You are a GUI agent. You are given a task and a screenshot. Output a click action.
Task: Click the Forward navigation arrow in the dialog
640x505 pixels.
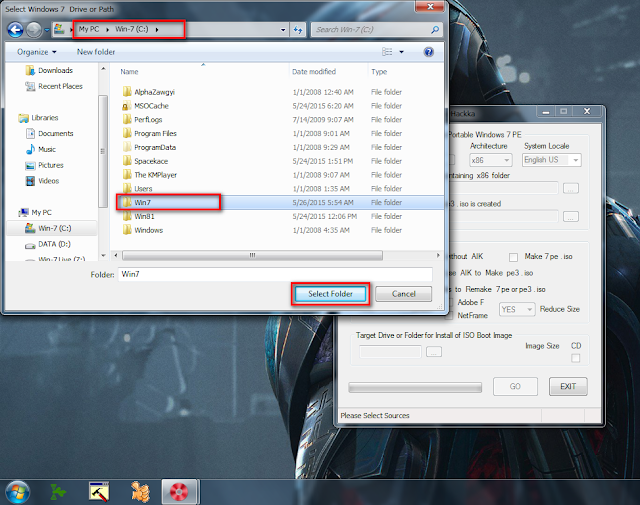coord(34,30)
